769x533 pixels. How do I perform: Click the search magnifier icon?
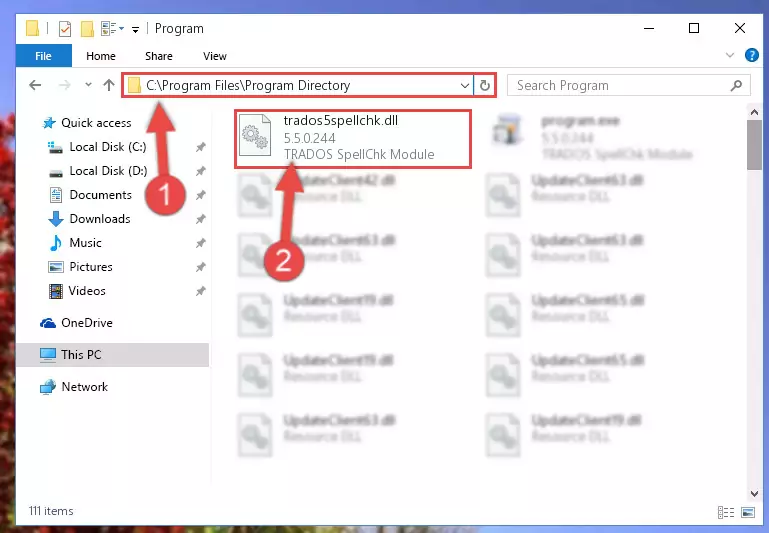(x=736, y=86)
